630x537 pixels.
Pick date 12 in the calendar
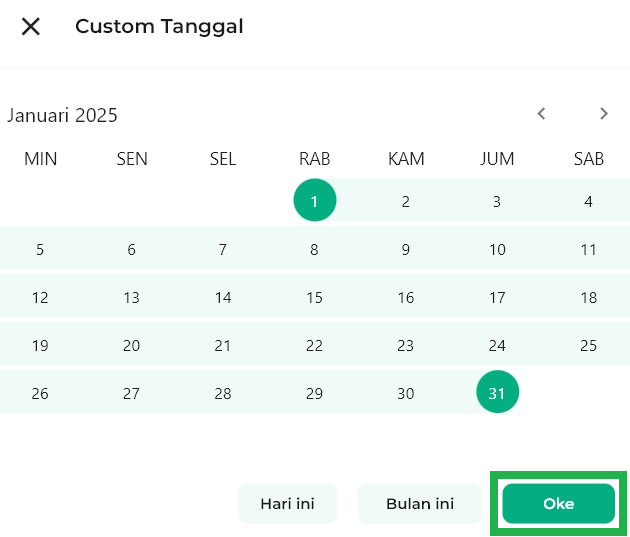click(40, 298)
